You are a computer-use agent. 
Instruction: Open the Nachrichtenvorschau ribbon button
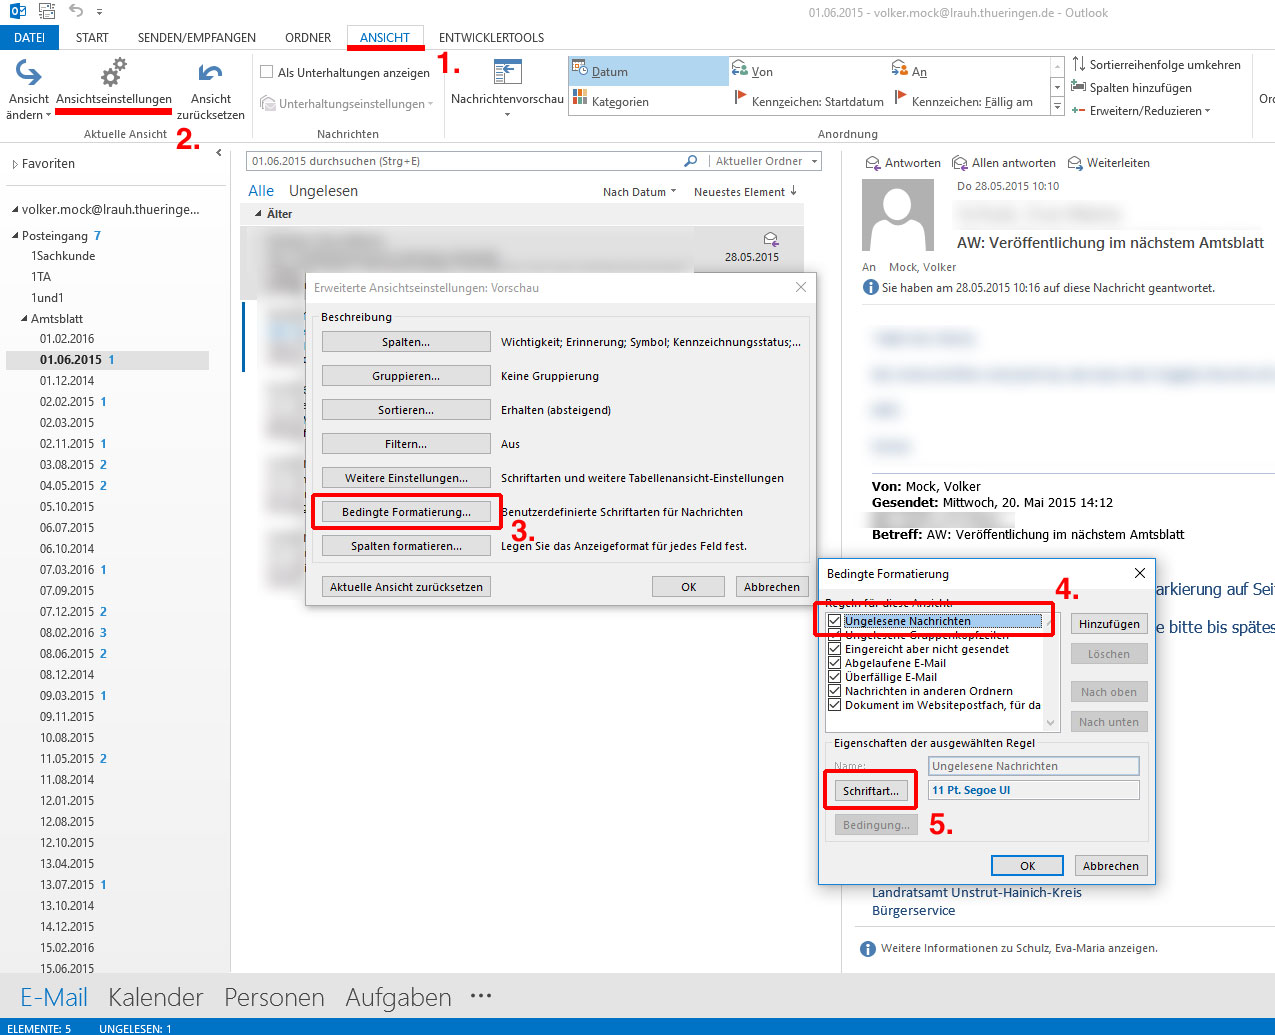[507, 88]
